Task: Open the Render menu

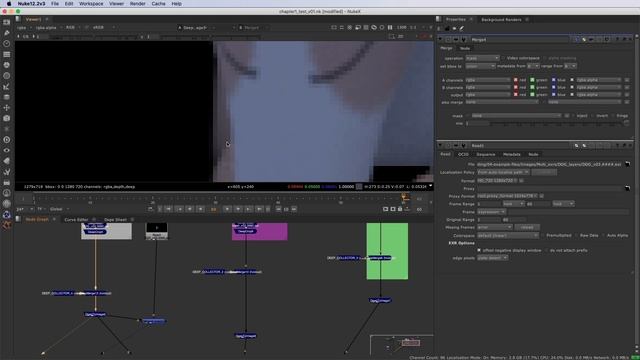Action: [138, 4]
